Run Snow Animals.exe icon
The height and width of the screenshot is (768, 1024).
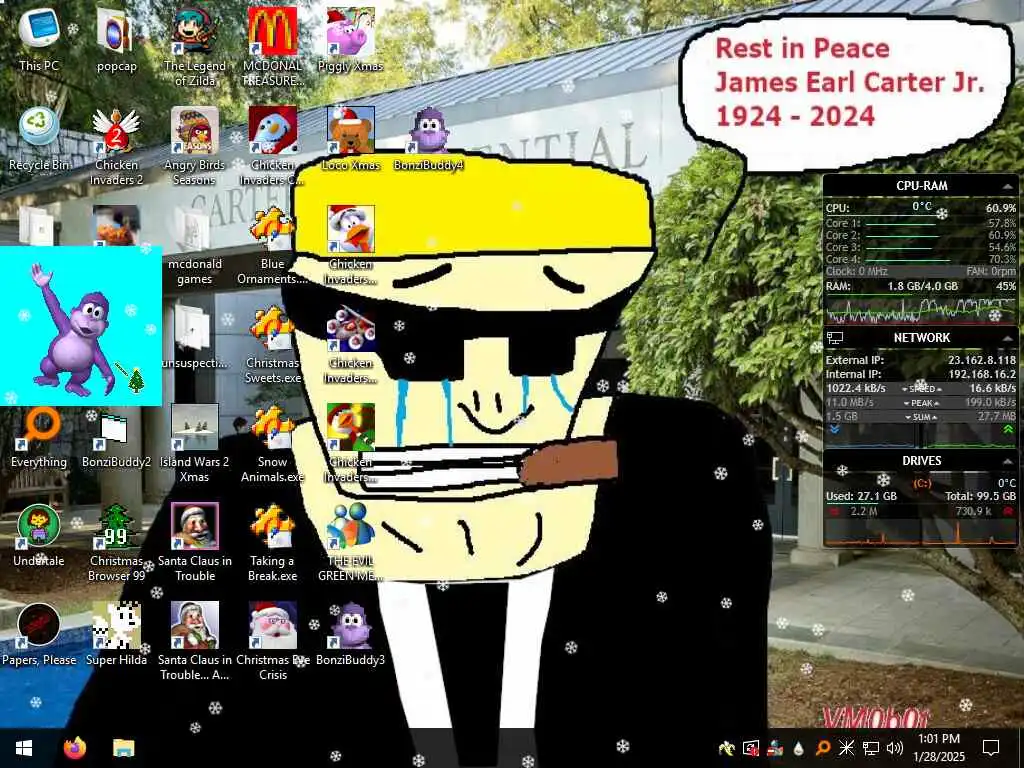[273, 444]
